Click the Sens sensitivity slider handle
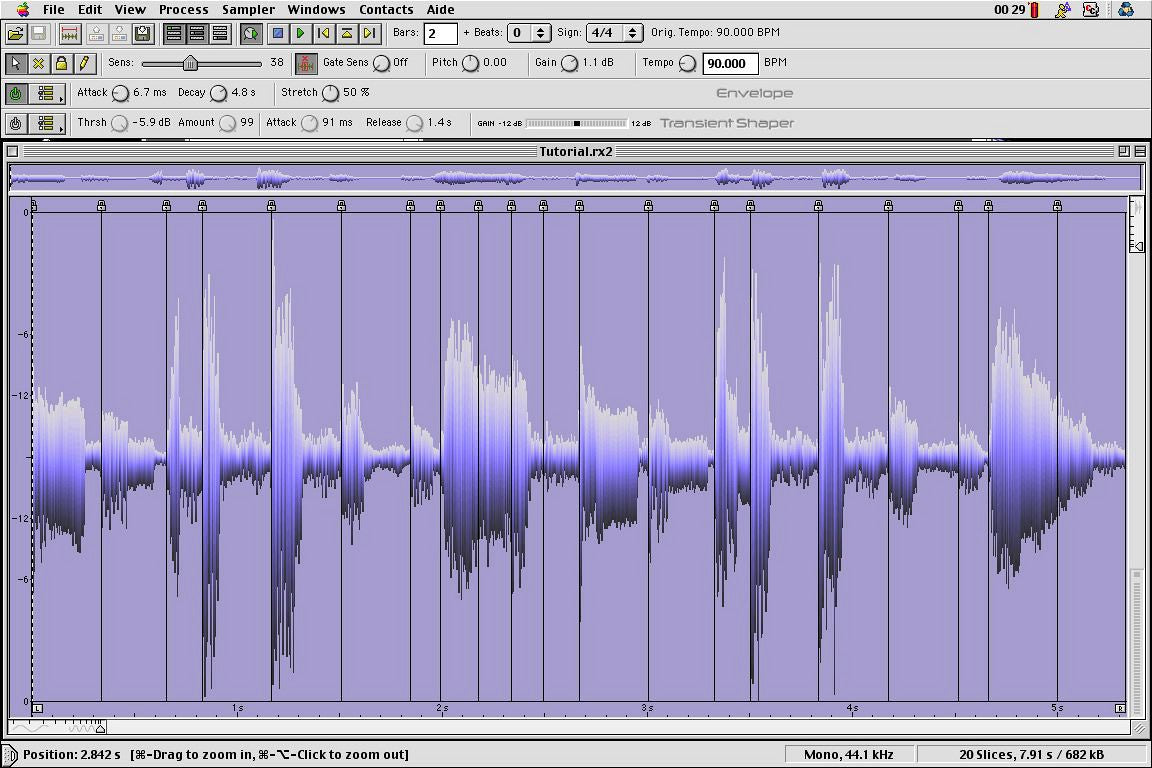The image size is (1152, 768). click(x=189, y=62)
